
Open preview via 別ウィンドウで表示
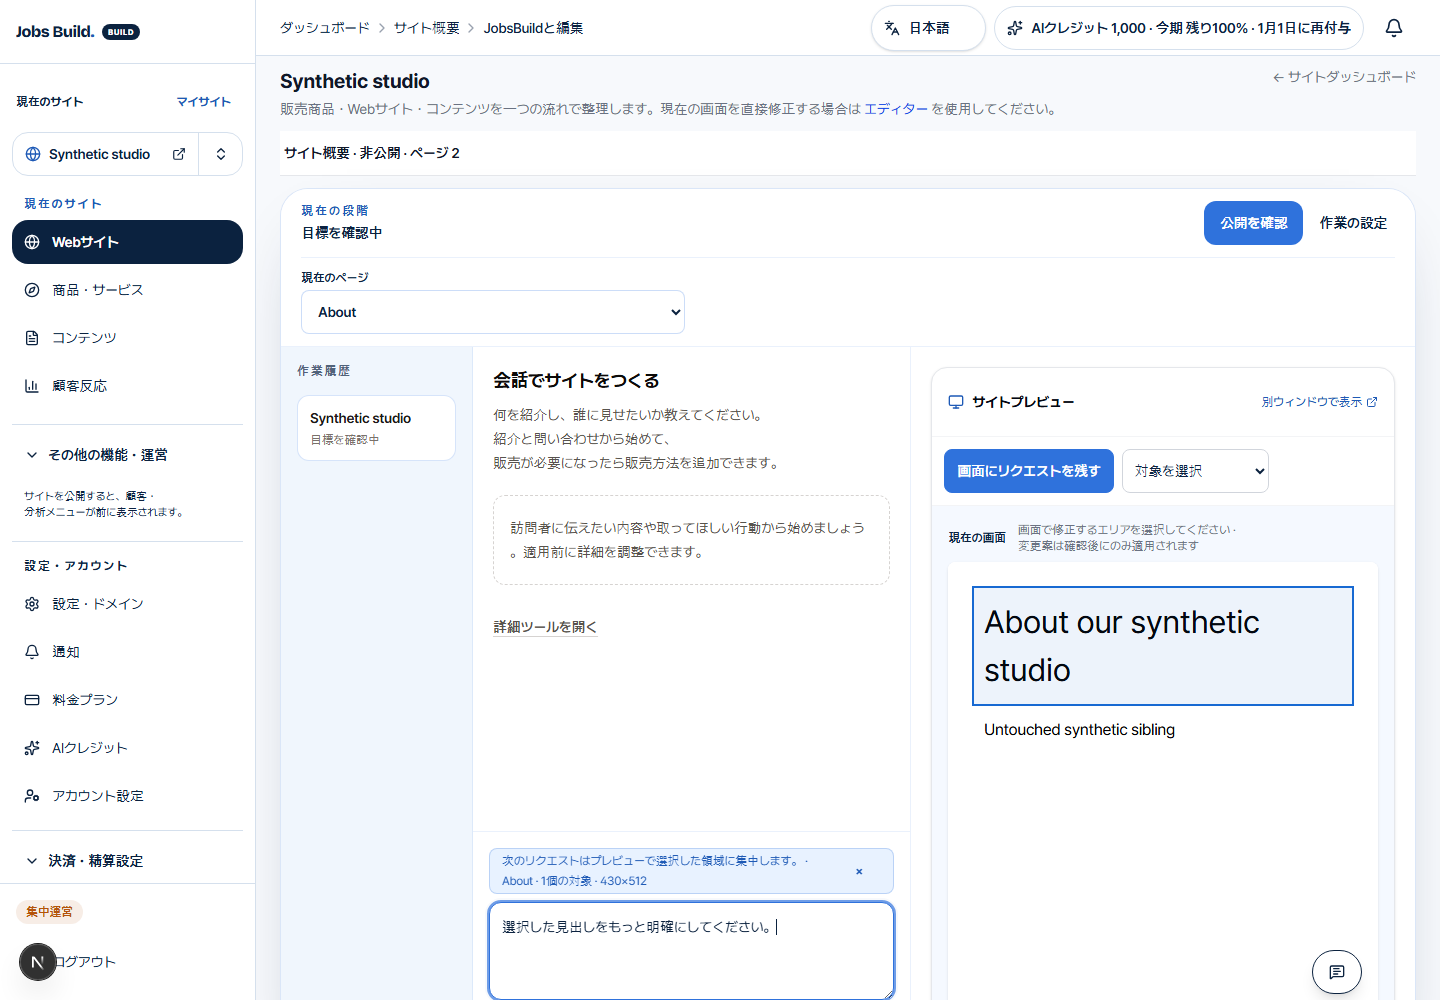click(1319, 402)
